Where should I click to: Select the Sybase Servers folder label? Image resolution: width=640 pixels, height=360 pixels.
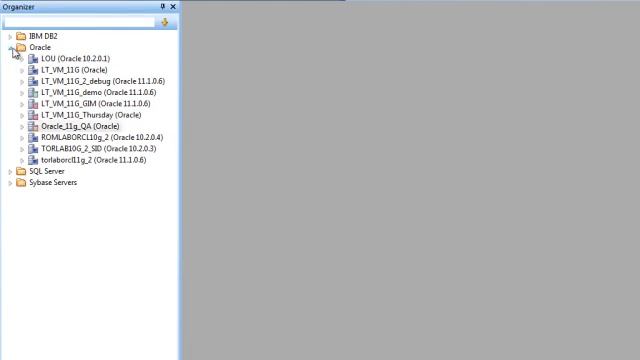(x=53, y=182)
